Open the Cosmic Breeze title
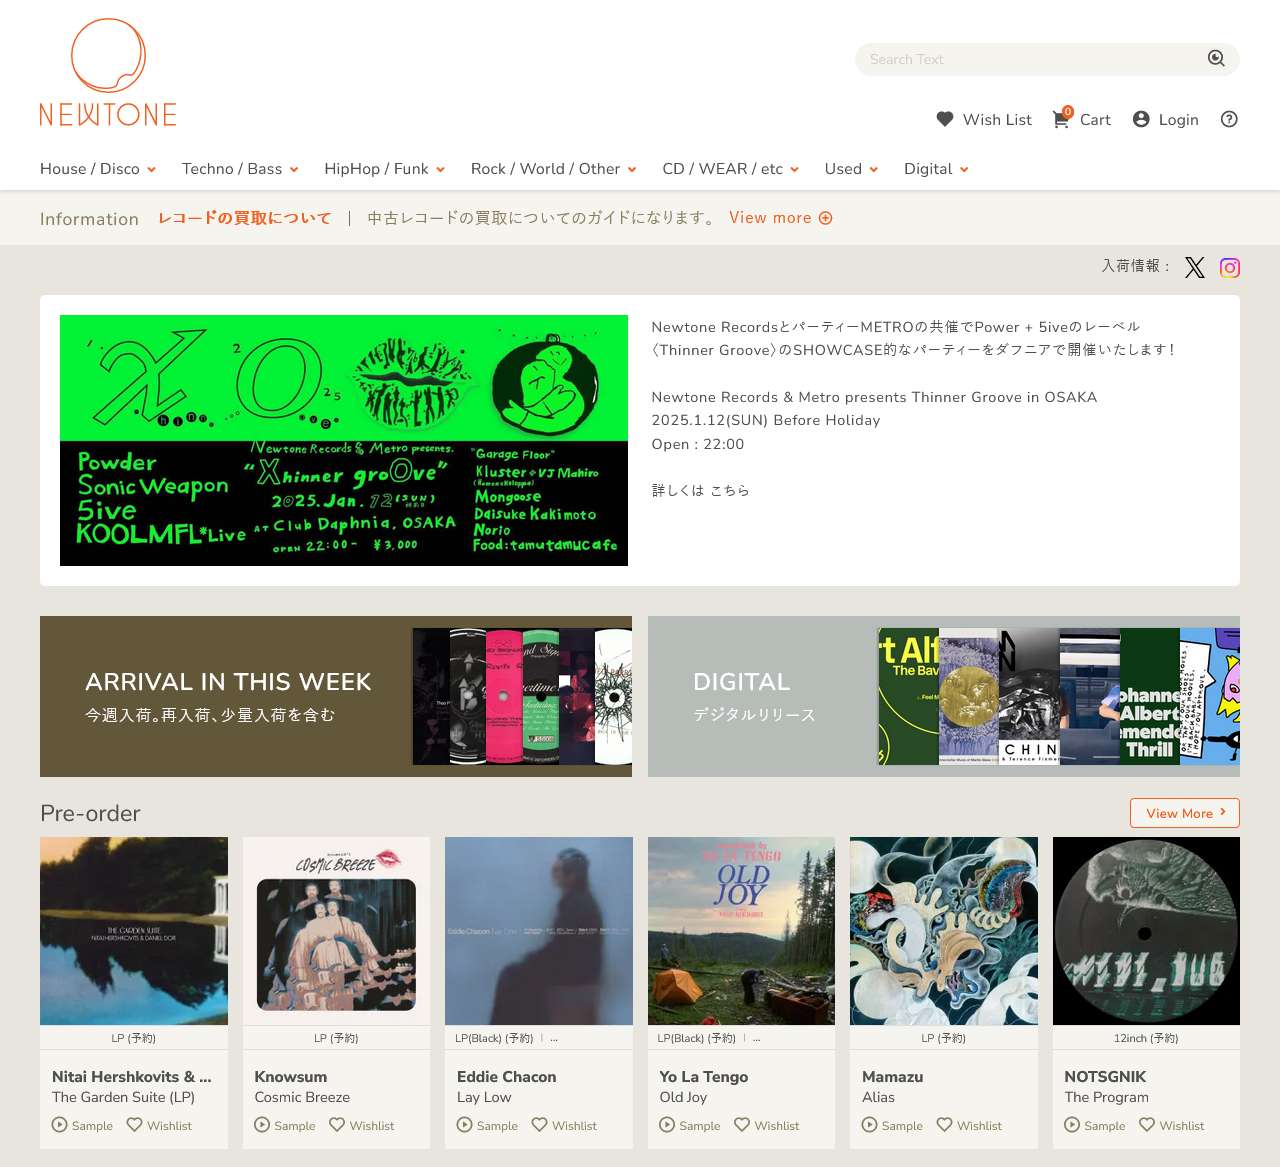 [302, 1097]
